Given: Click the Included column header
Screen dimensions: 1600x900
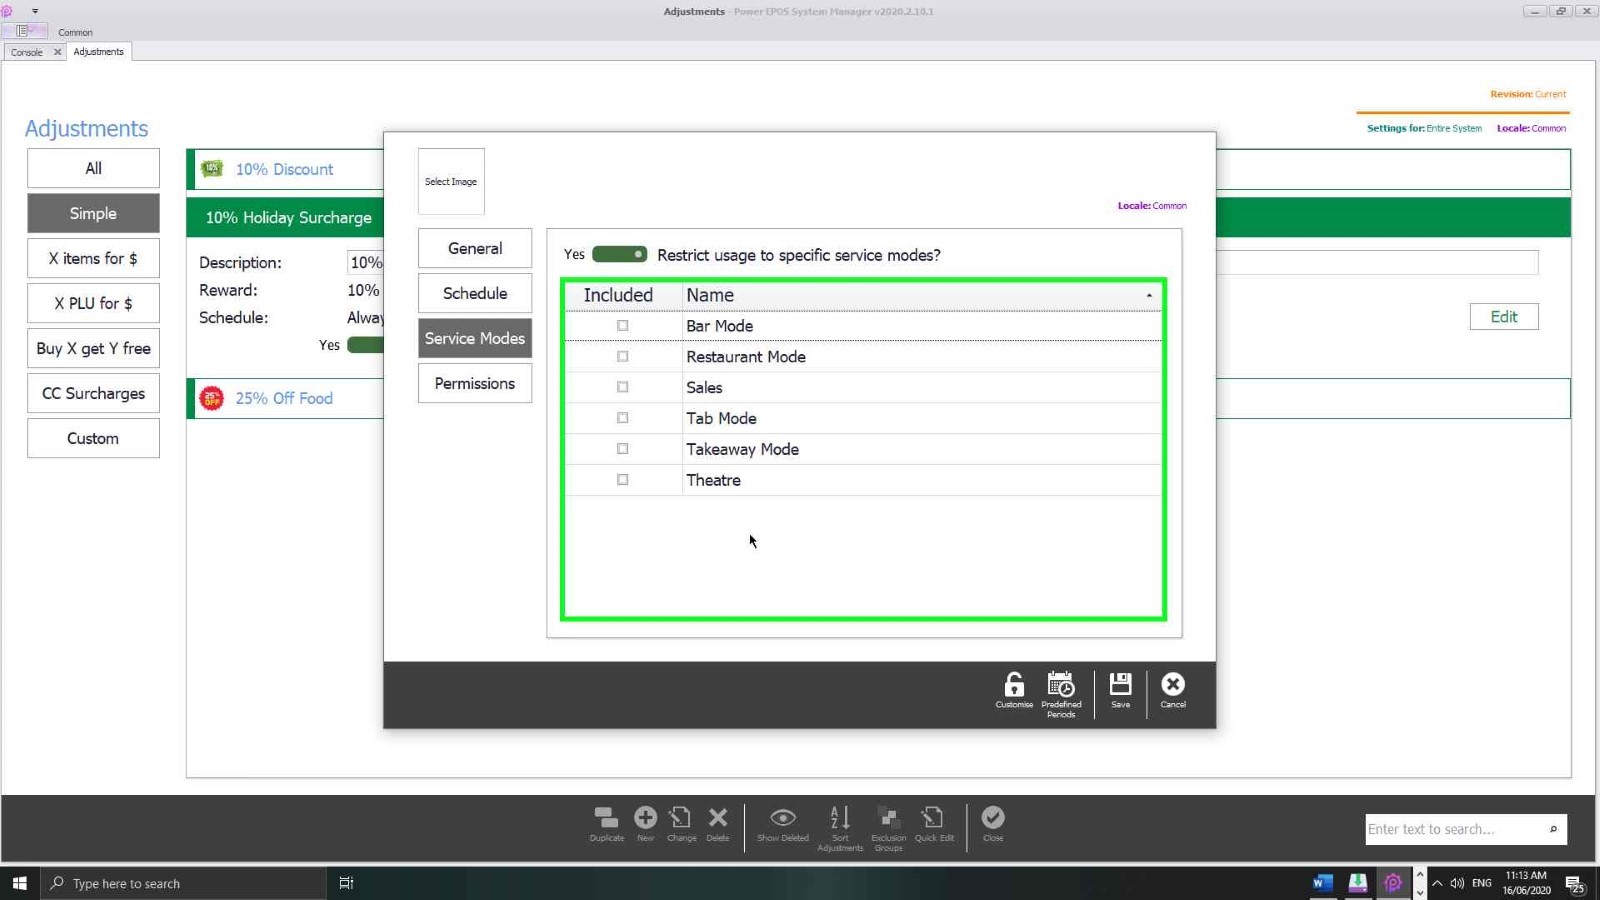Looking at the screenshot, I should point(618,295).
